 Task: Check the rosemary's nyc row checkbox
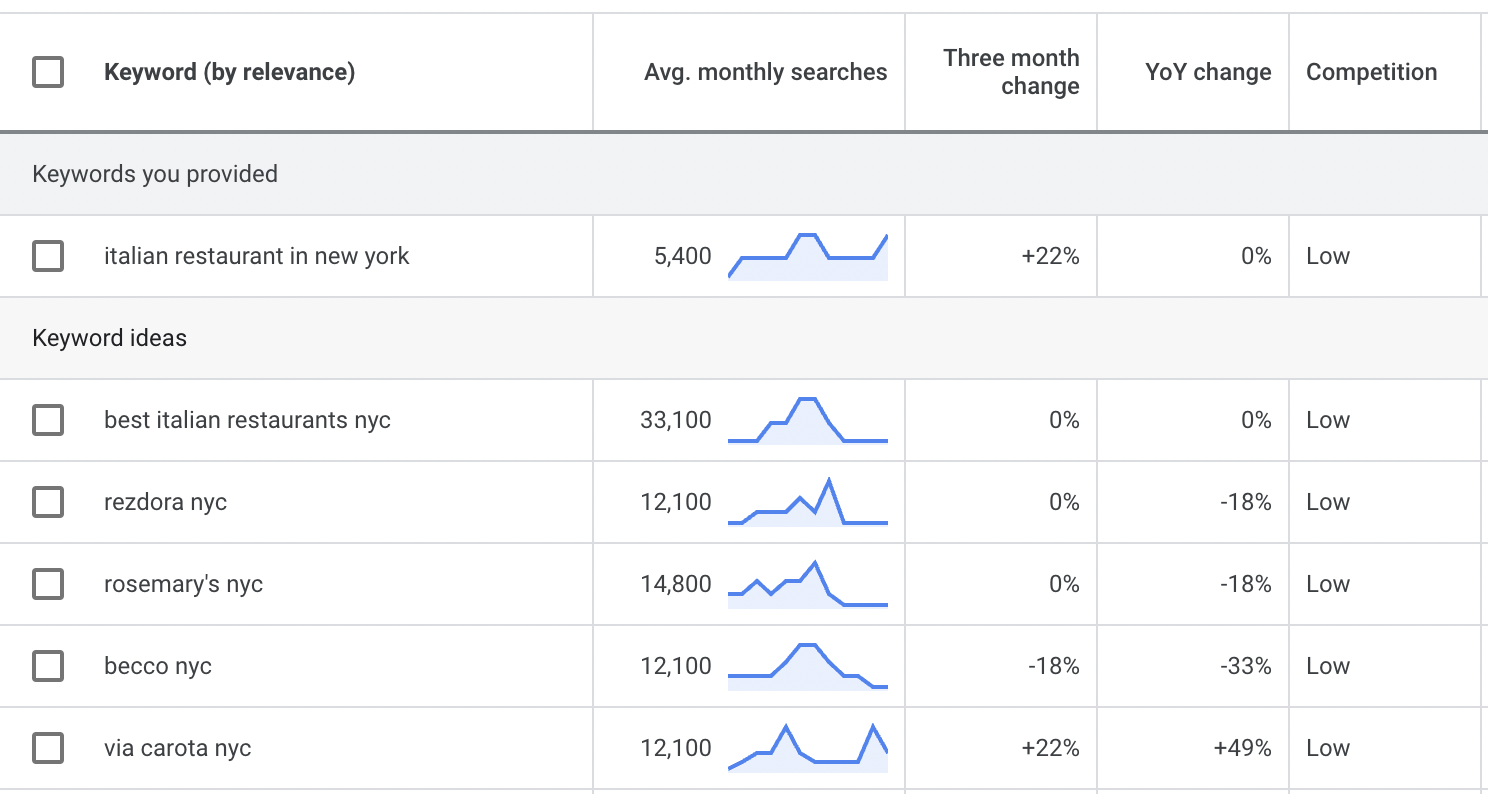[48, 584]
